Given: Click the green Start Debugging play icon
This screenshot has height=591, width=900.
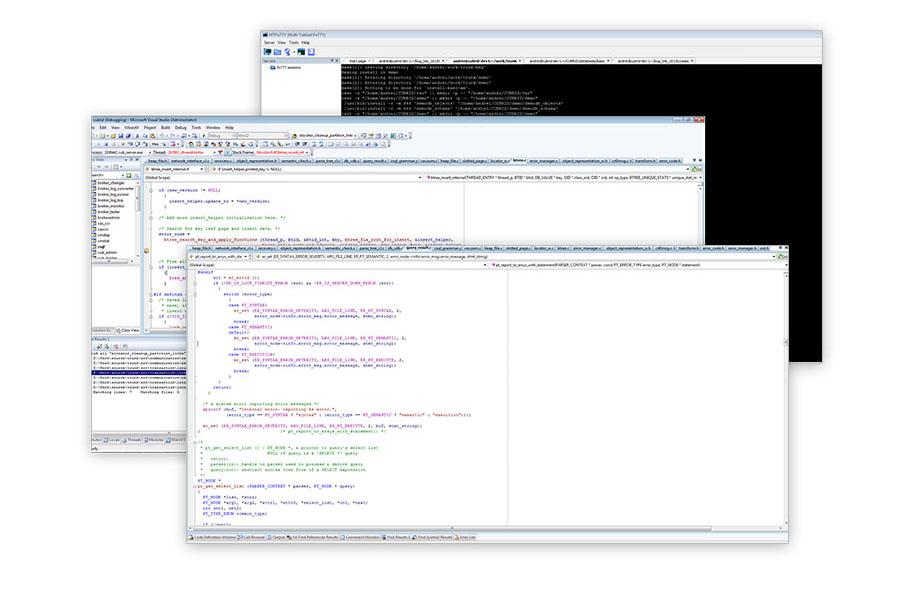Looking at the screenshot, I should click(x=204, y=135).
